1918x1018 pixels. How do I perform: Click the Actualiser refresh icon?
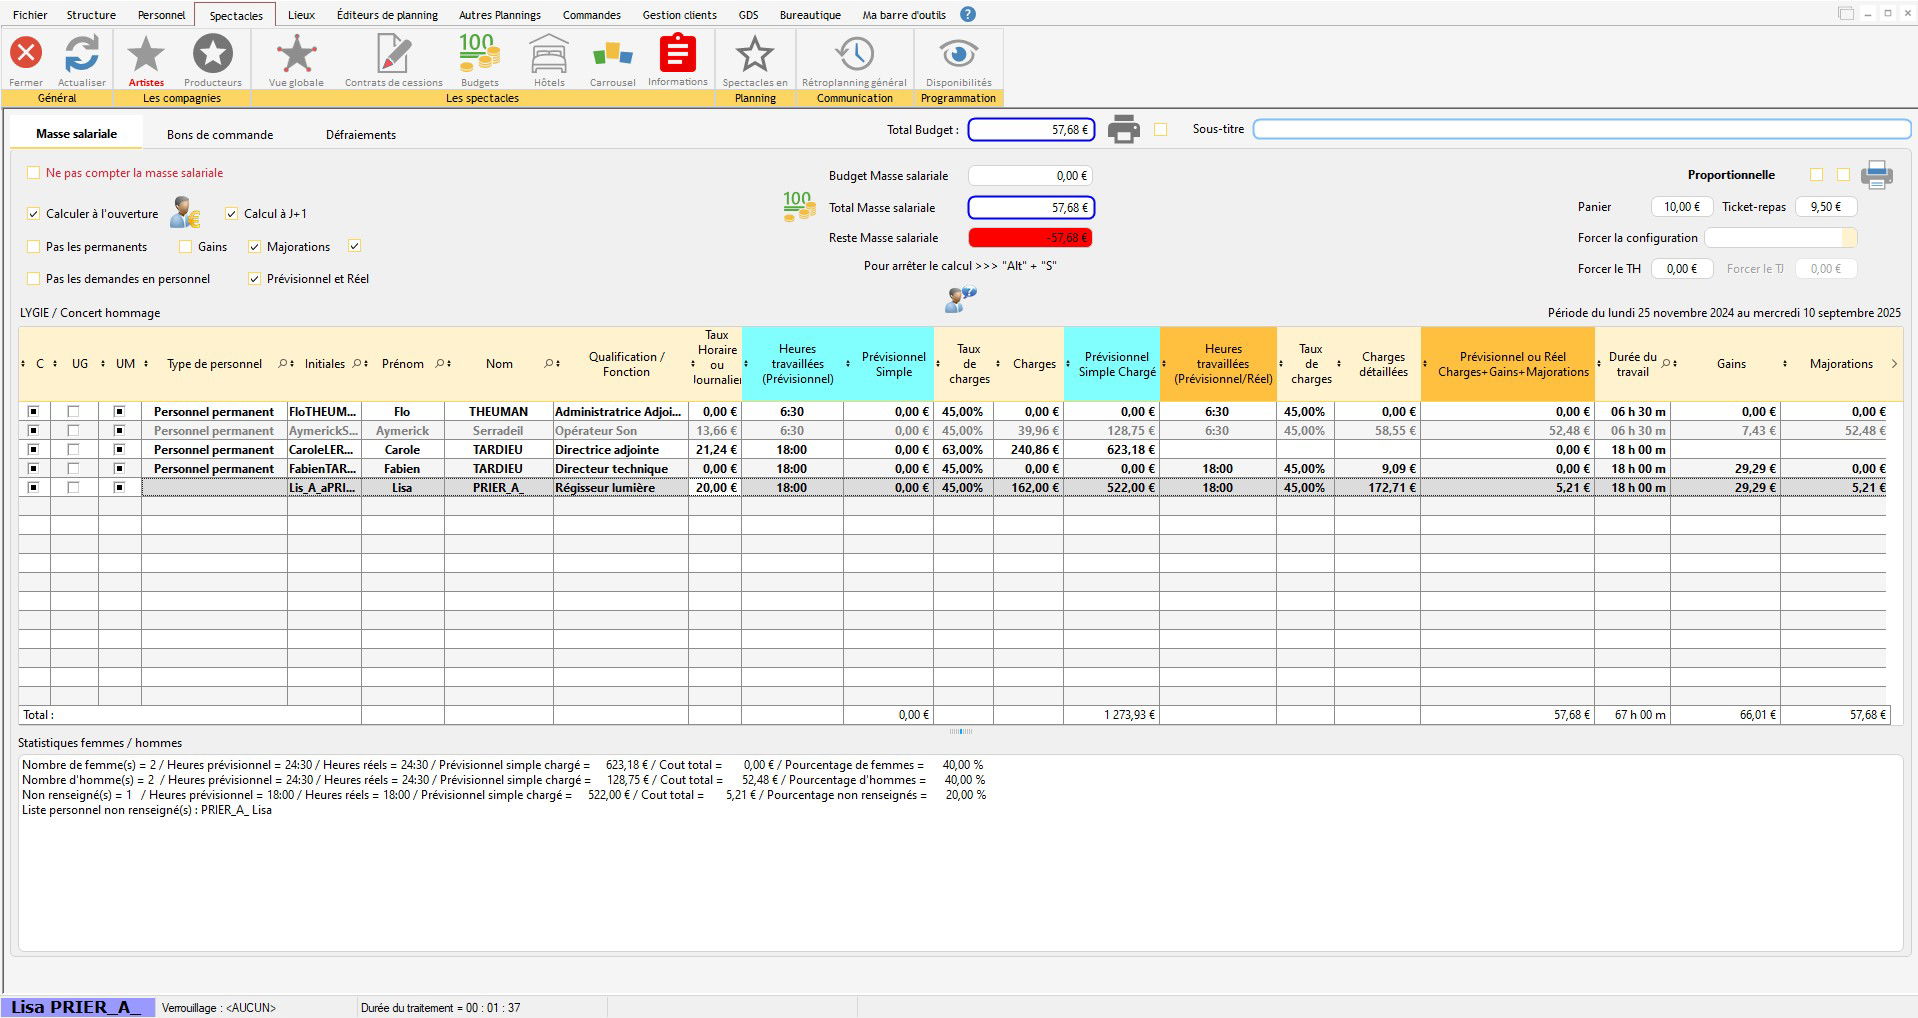tap(82, 53)
